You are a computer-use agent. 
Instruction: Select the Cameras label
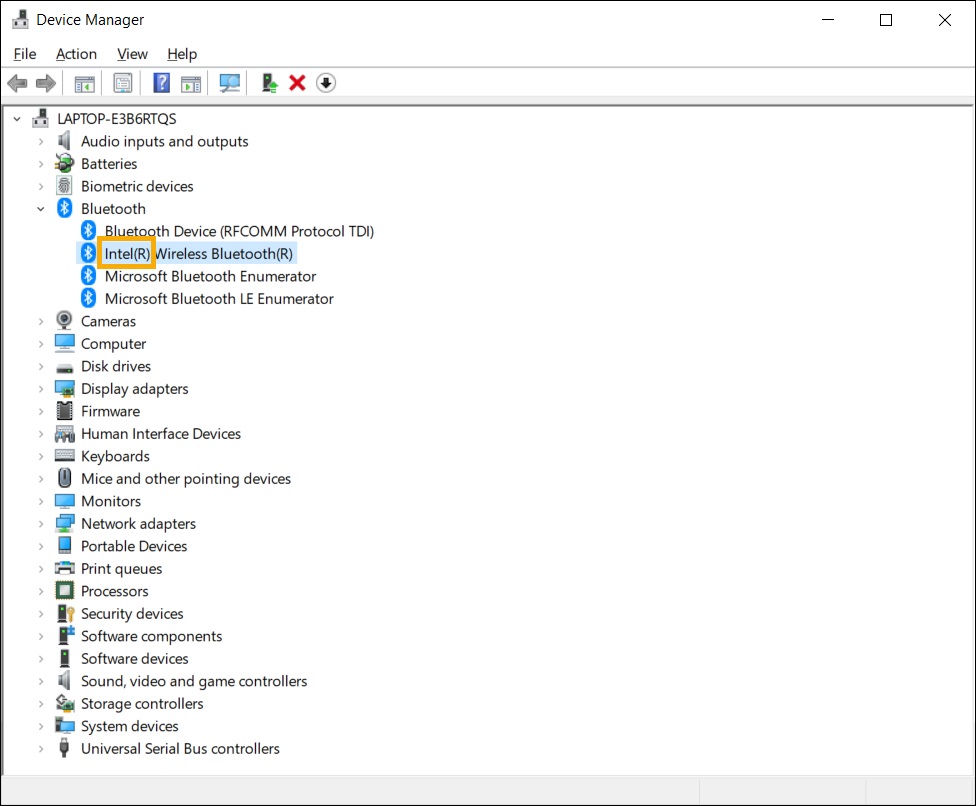pyautogui.click(x=108, y=321)
